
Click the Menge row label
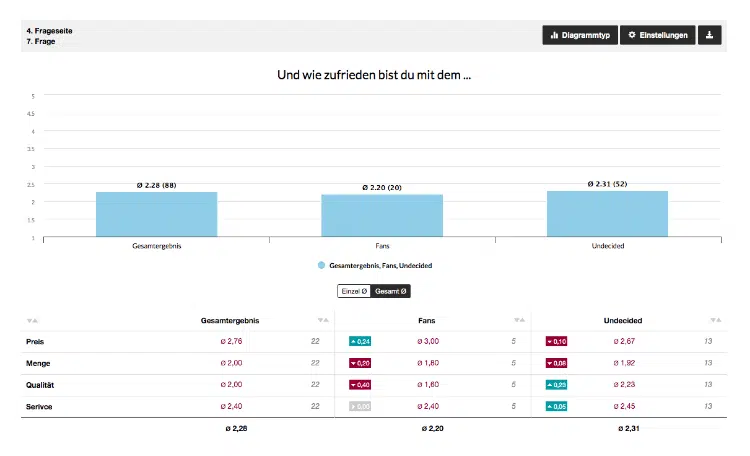(38, 363)
